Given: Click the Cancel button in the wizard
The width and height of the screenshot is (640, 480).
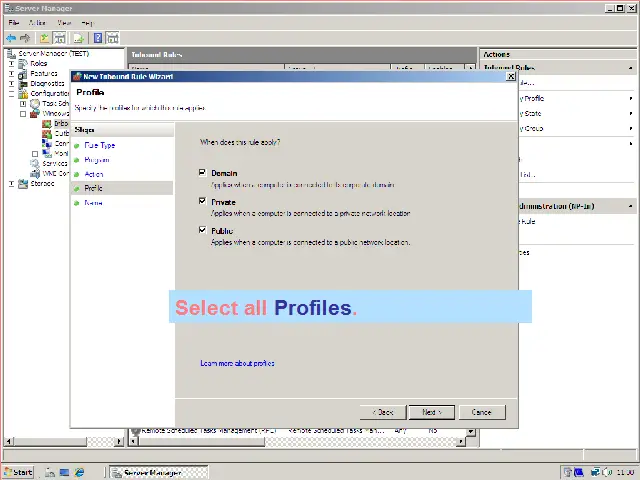Looking at the screenshot, I should (482, 412).
